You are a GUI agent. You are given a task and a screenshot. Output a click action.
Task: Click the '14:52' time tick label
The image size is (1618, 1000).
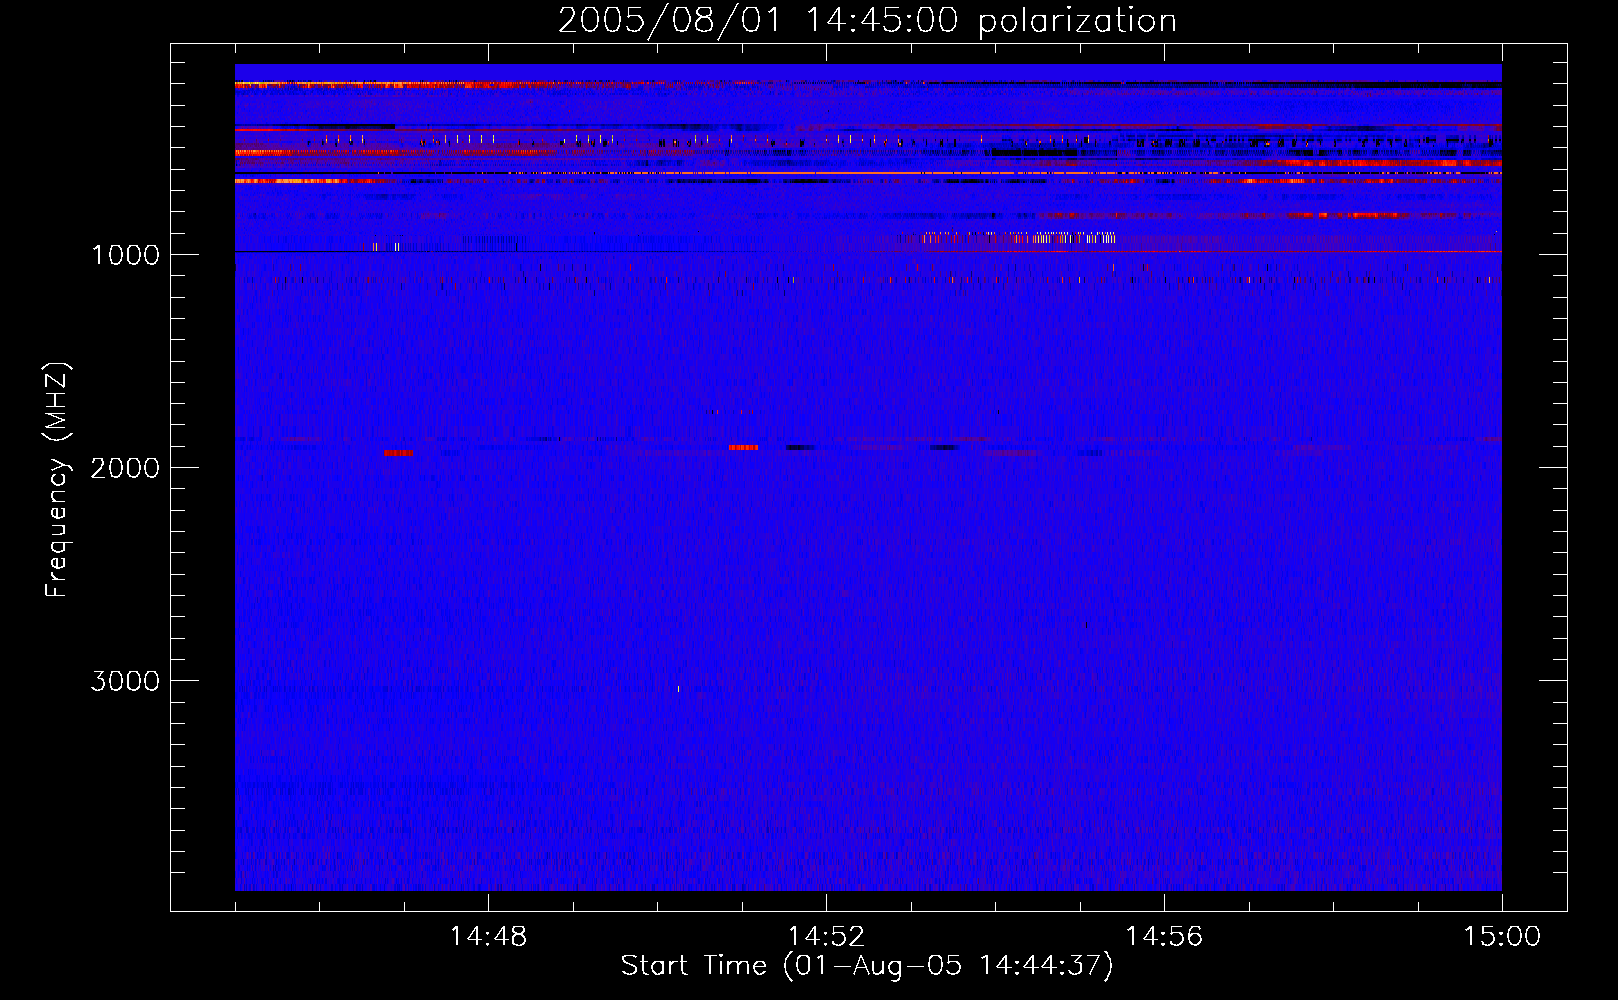826,937
